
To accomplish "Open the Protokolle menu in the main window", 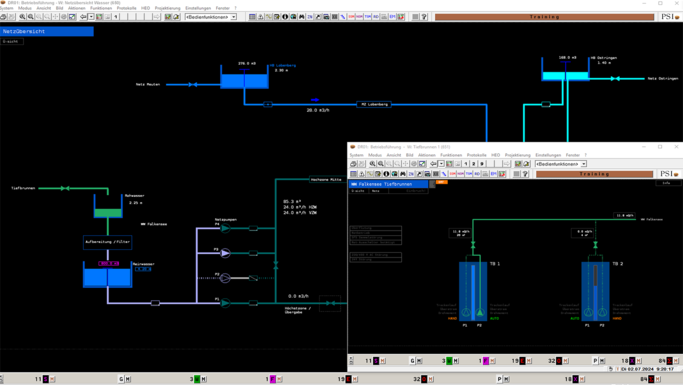I will tap(126, 8).
